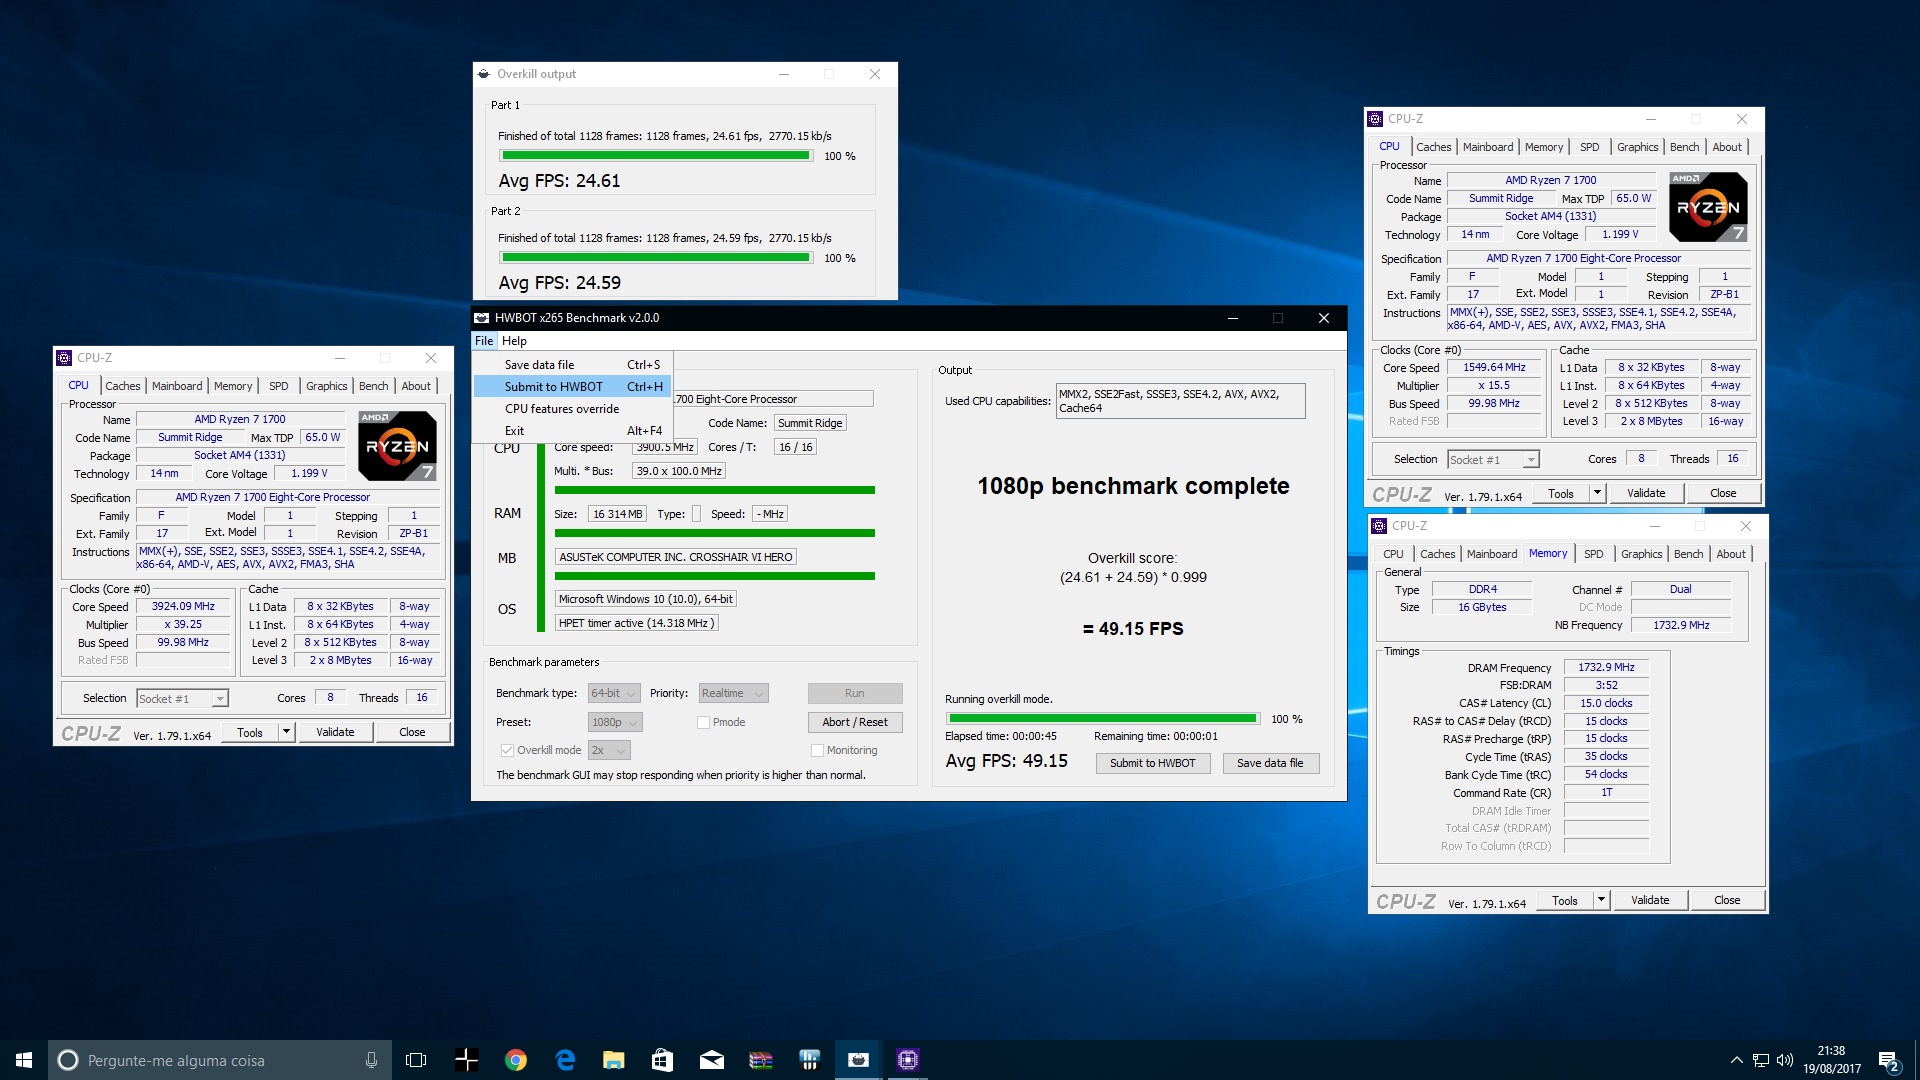Click the Ryzen logo in the top-right CPU-Z window
The image size is (1920, 1080).
click(x=1708, y=207)
